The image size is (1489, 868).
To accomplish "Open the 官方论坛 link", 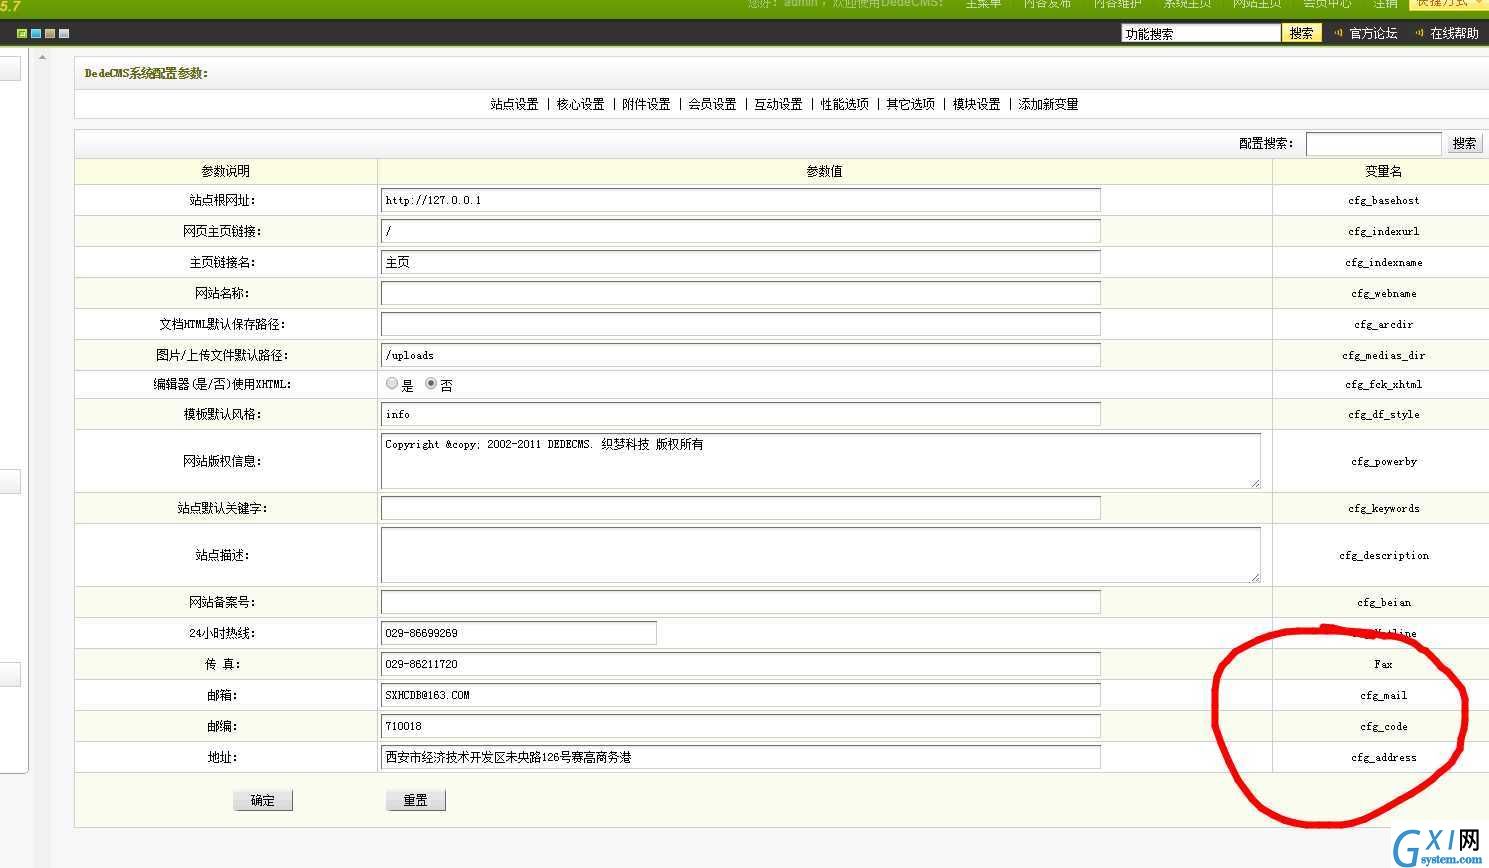I will click(1373, 33).
